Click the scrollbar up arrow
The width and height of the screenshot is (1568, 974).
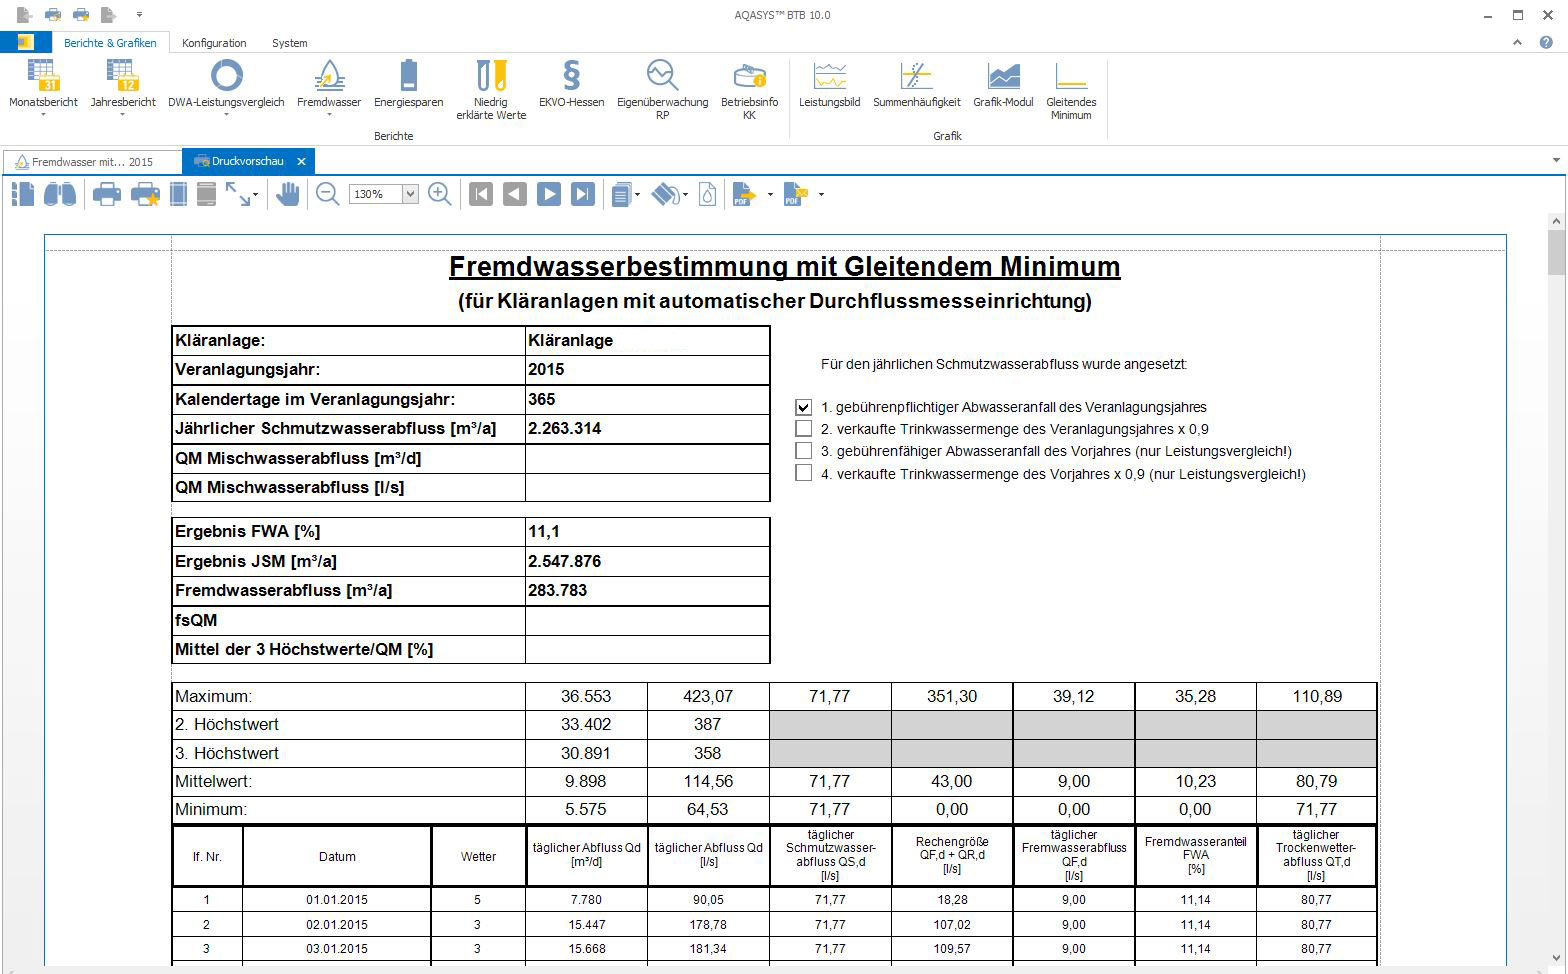point(1557,220)
